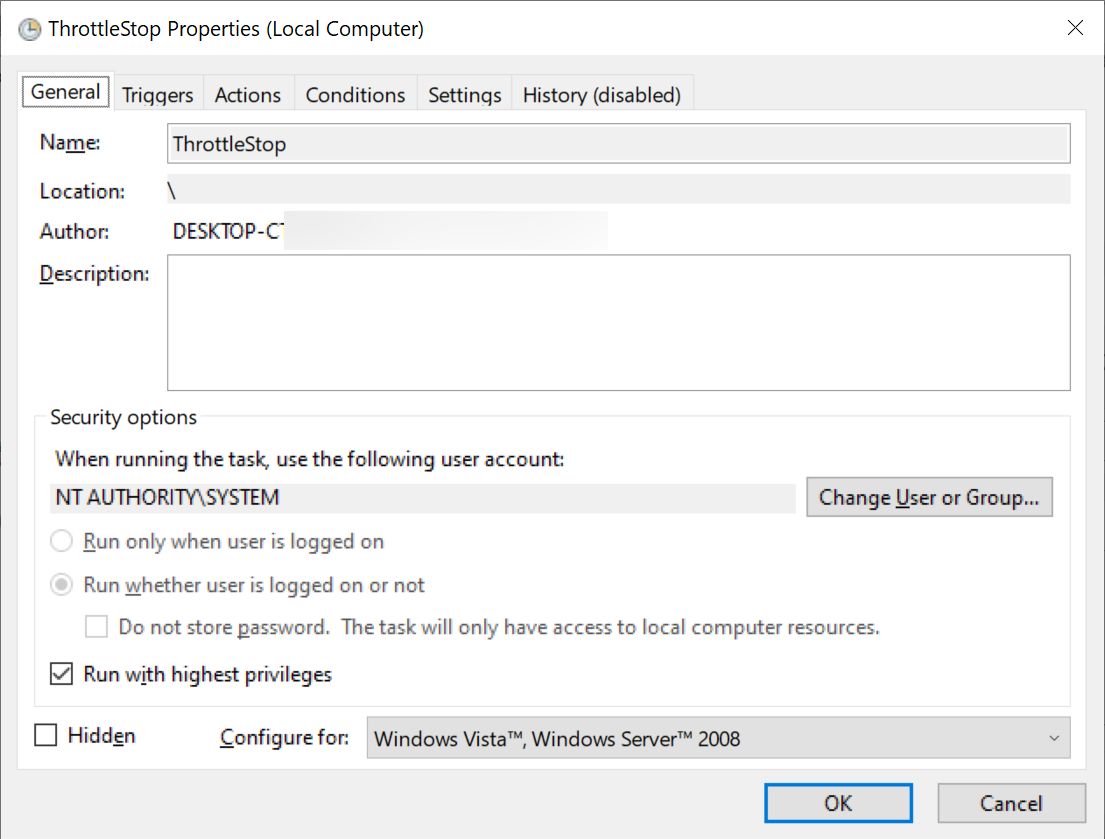View the History (disabled) tab
This screenshot has width=1105, height=839.
602,94
